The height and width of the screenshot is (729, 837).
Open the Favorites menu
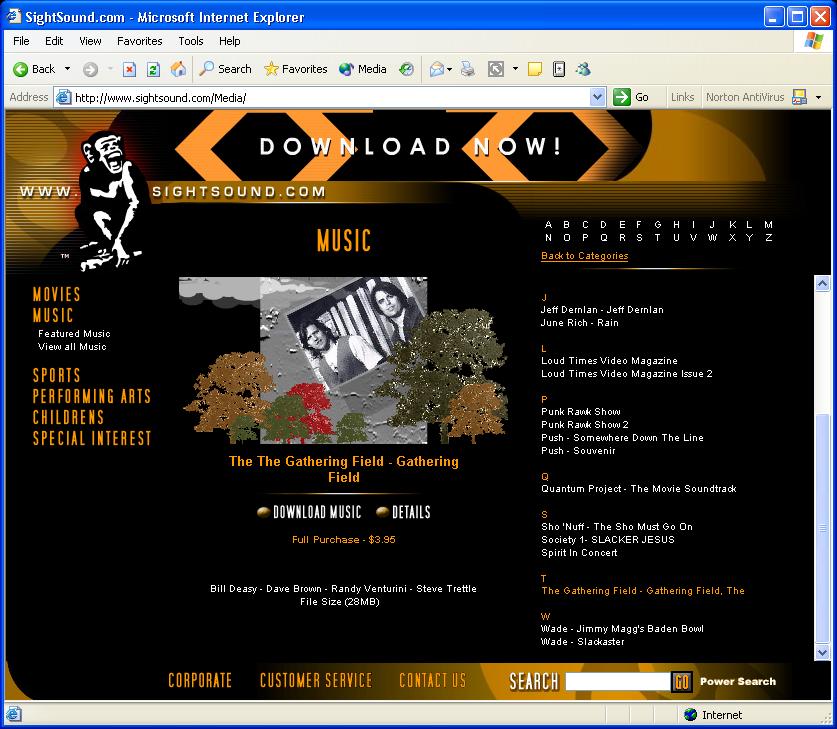click(x=139, y=41)
